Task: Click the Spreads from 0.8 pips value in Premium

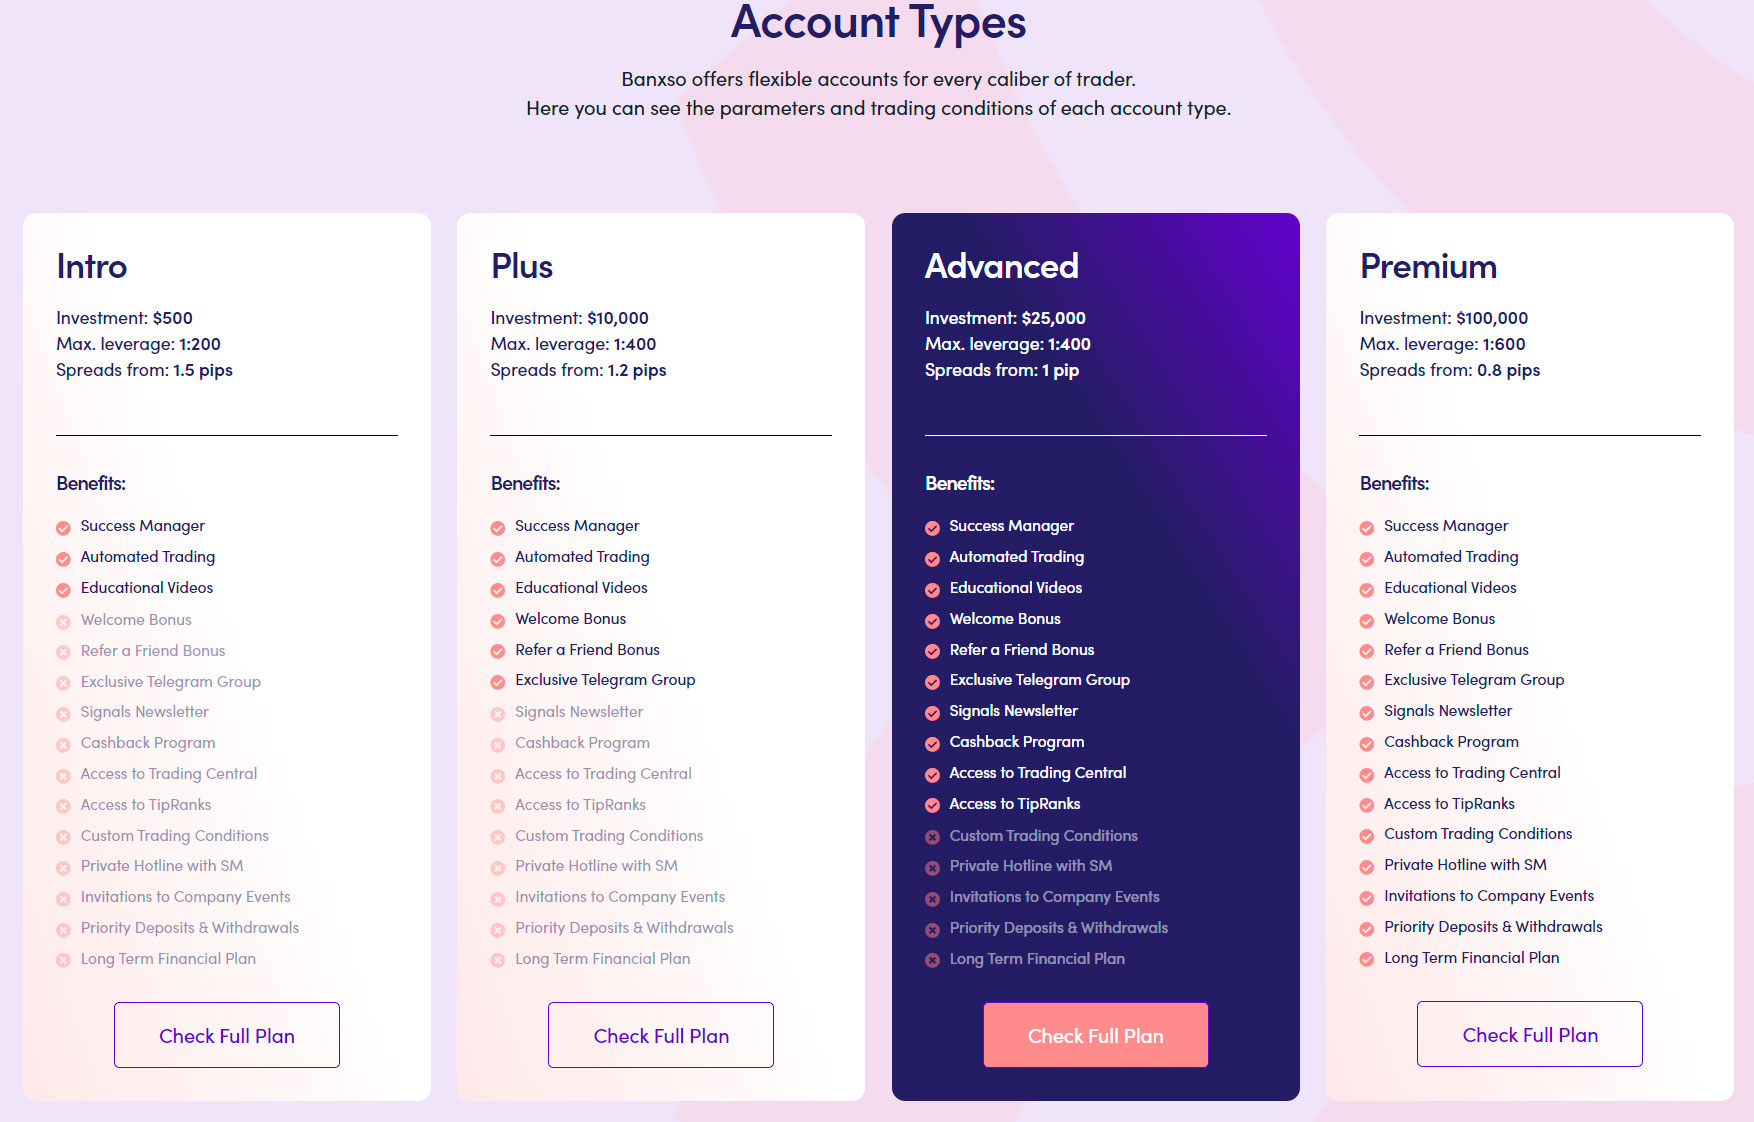Action: click(x=1509, y=370)
